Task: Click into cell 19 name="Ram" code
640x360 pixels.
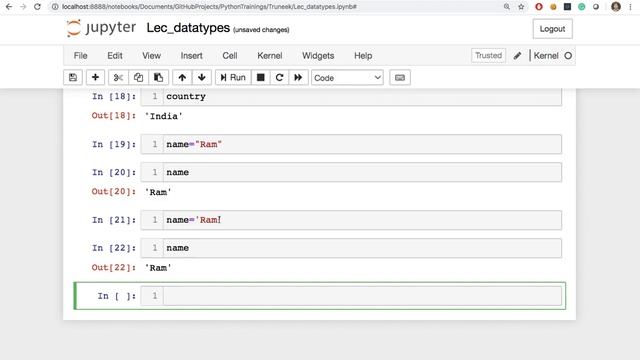Action: [x=362, y=144]
